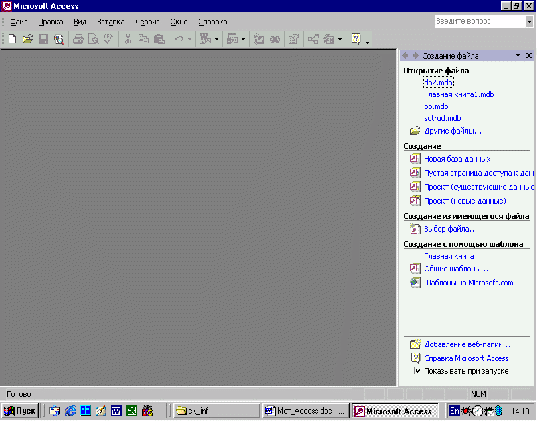The image size is (537, 421).
Task: Click the forward arrow in task pane header
Action: 415,55
